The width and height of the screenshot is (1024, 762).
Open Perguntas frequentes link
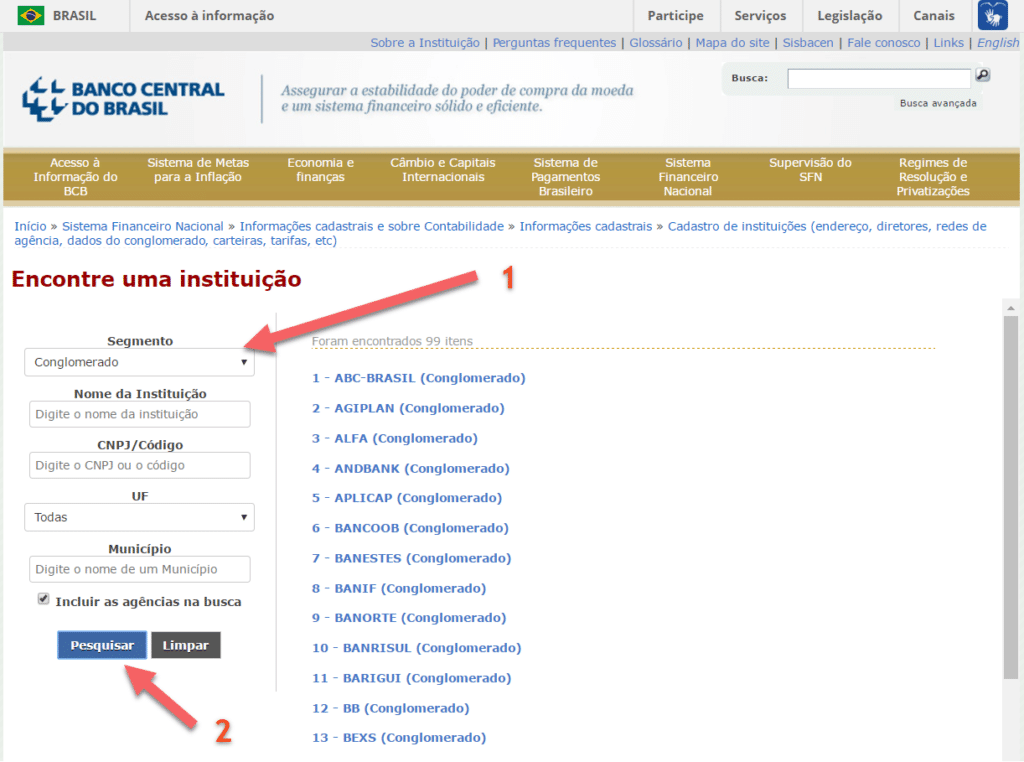tap(554, 42)
